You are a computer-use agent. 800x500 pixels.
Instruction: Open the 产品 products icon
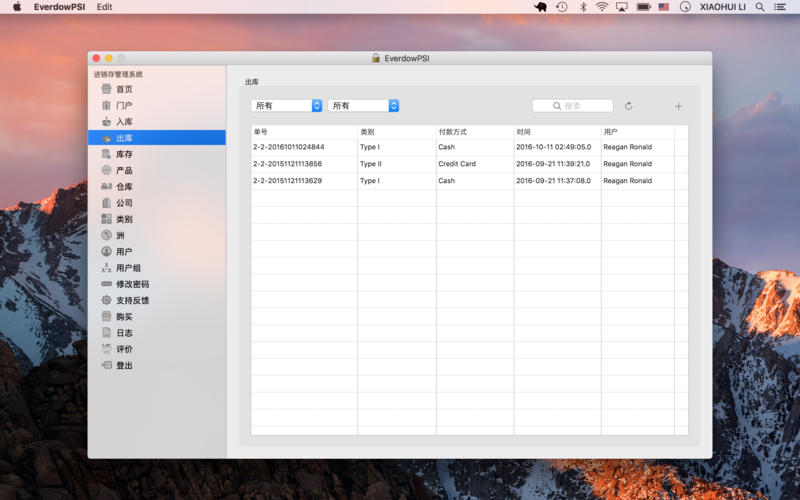(106, 170)
